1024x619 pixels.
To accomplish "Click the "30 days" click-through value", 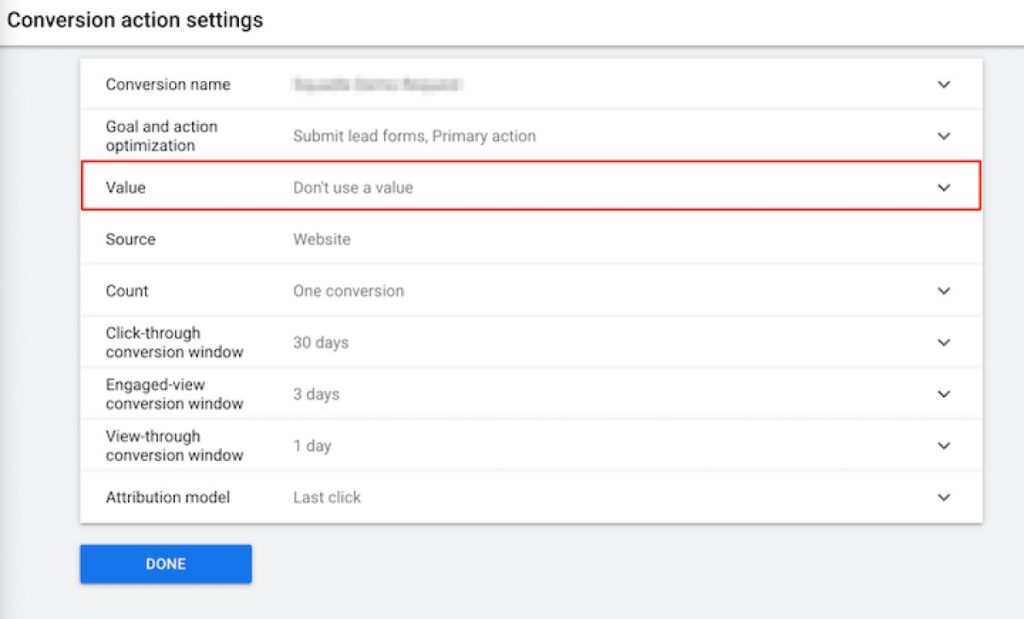I will pyautogui.click(x=320, y=342).
